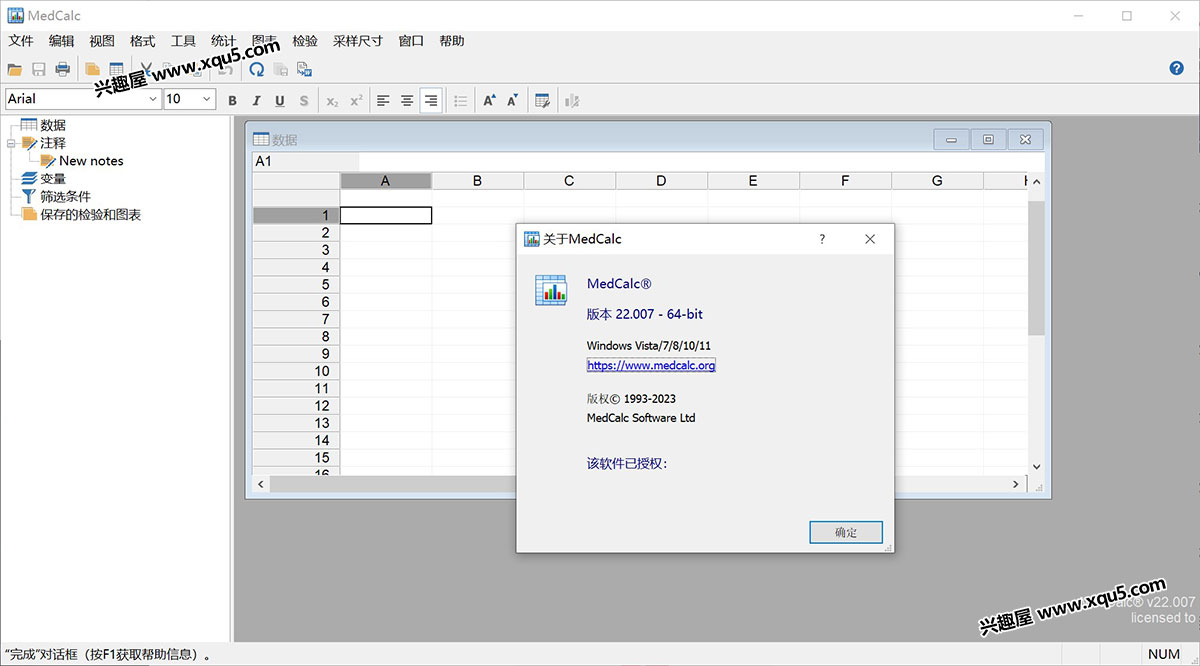Image resolution: width=1200 pixels, height=666 pixels.
Task: Select the 保存的检验和图表 tree node
Action: [x=90, y=215]
